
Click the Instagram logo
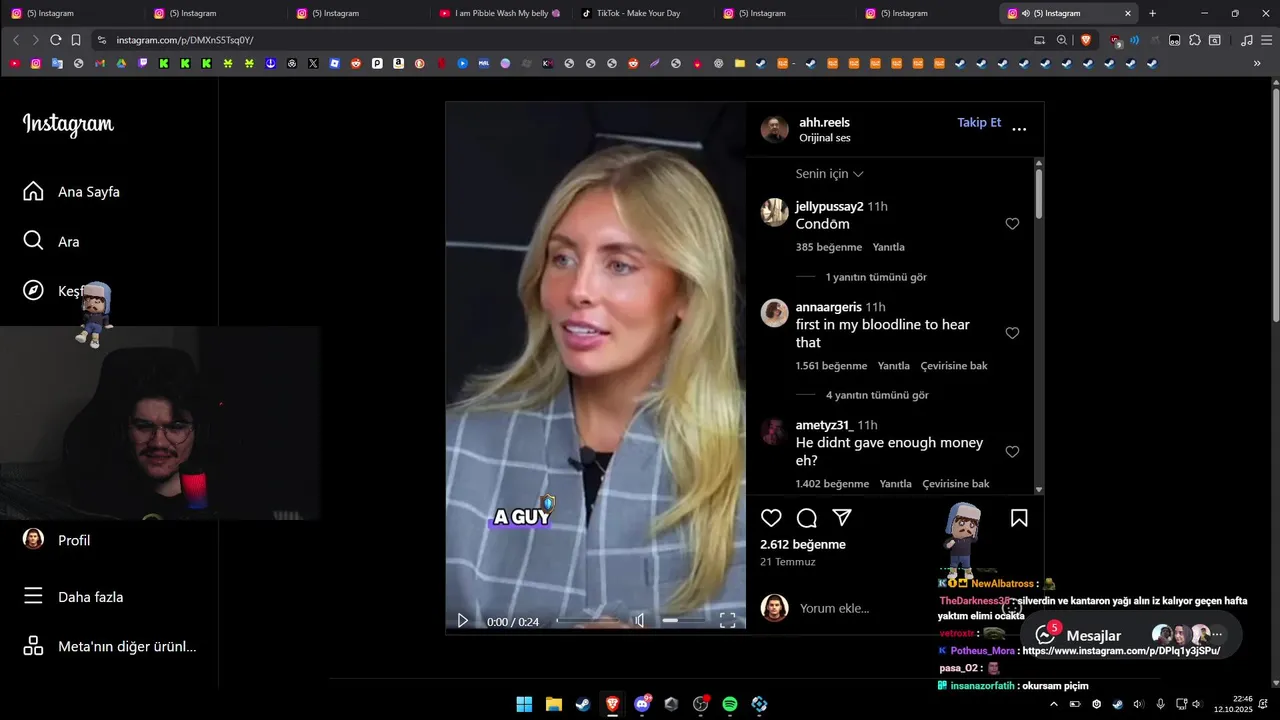pos(68,124)
